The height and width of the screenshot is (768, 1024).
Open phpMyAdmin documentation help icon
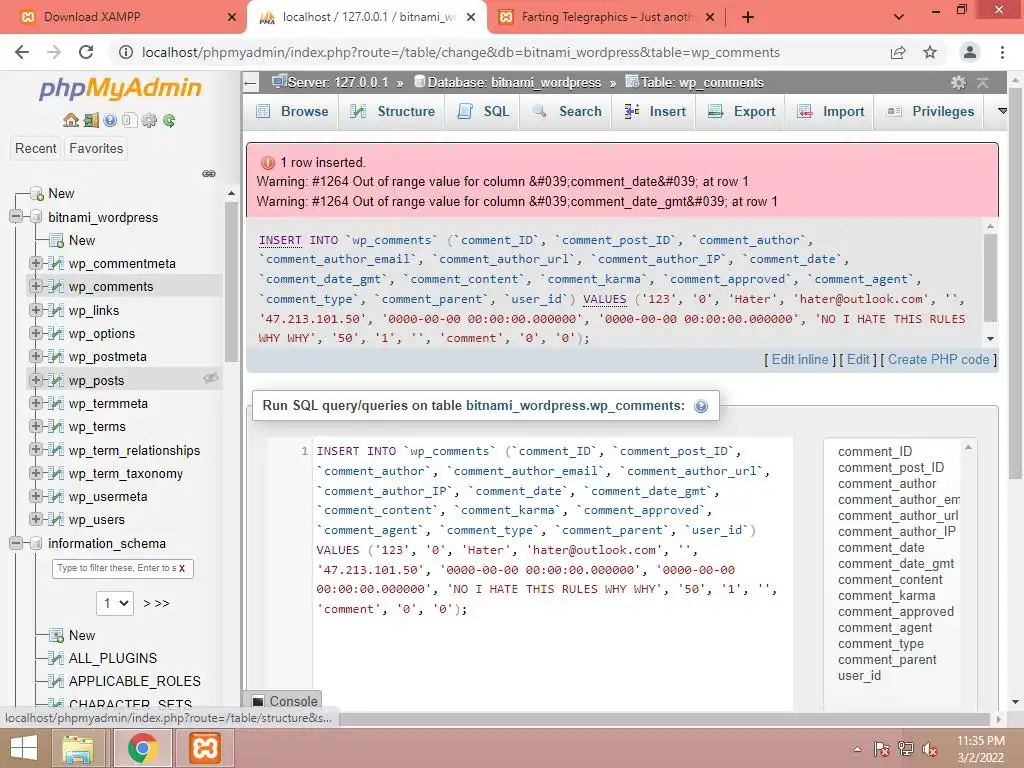(x=110, y=120)
